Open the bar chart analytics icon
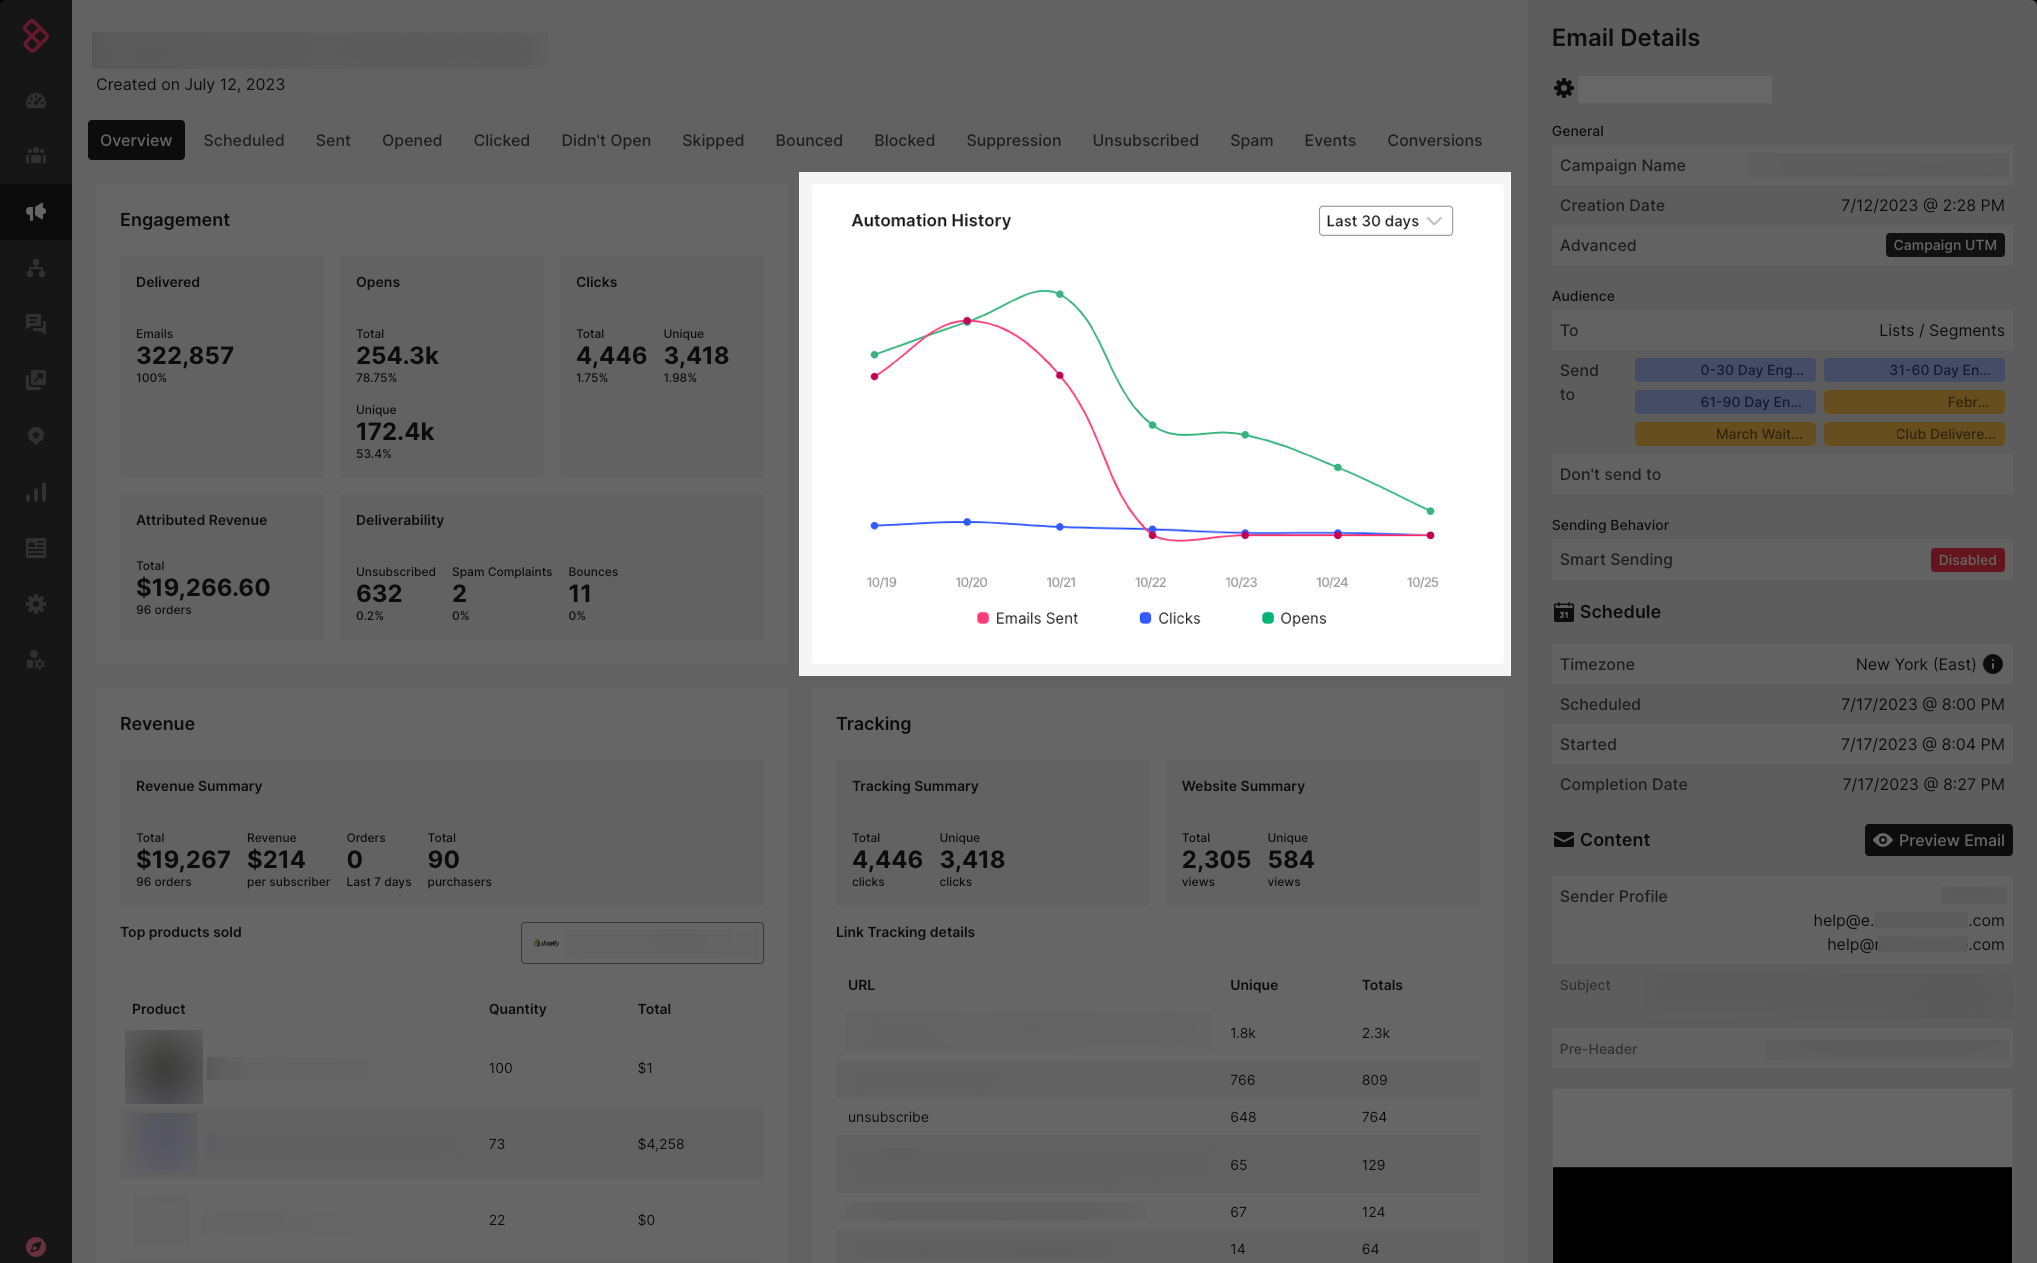 tap(36, 492)
